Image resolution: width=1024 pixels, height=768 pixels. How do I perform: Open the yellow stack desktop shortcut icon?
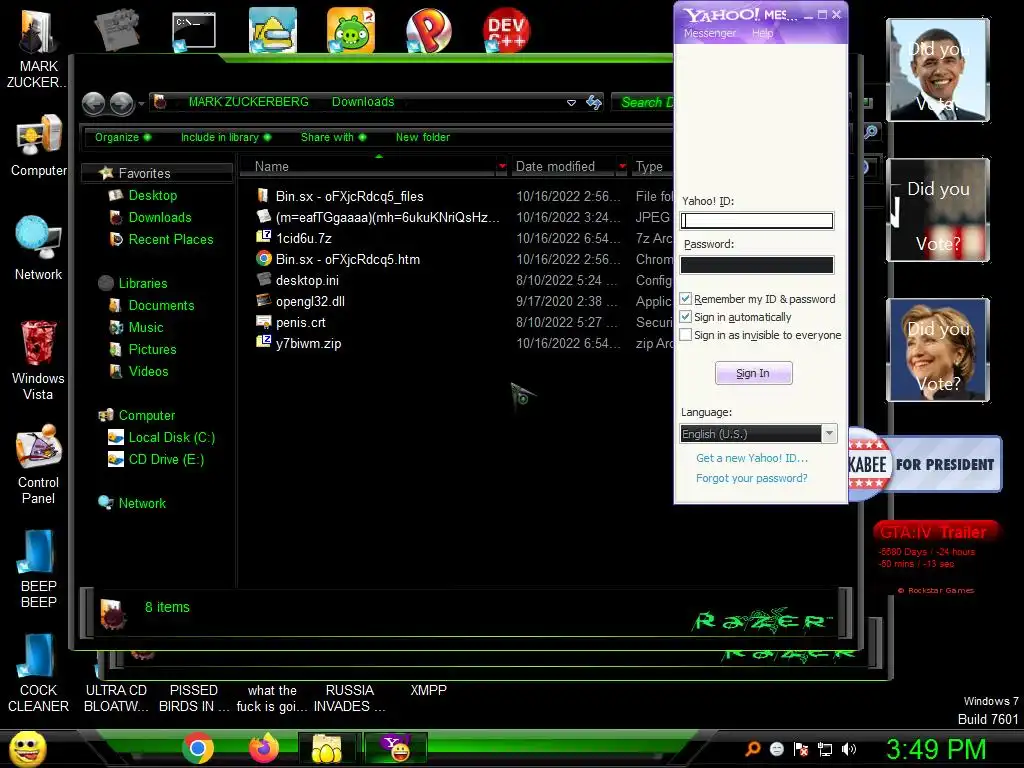[x=273, y=30]
